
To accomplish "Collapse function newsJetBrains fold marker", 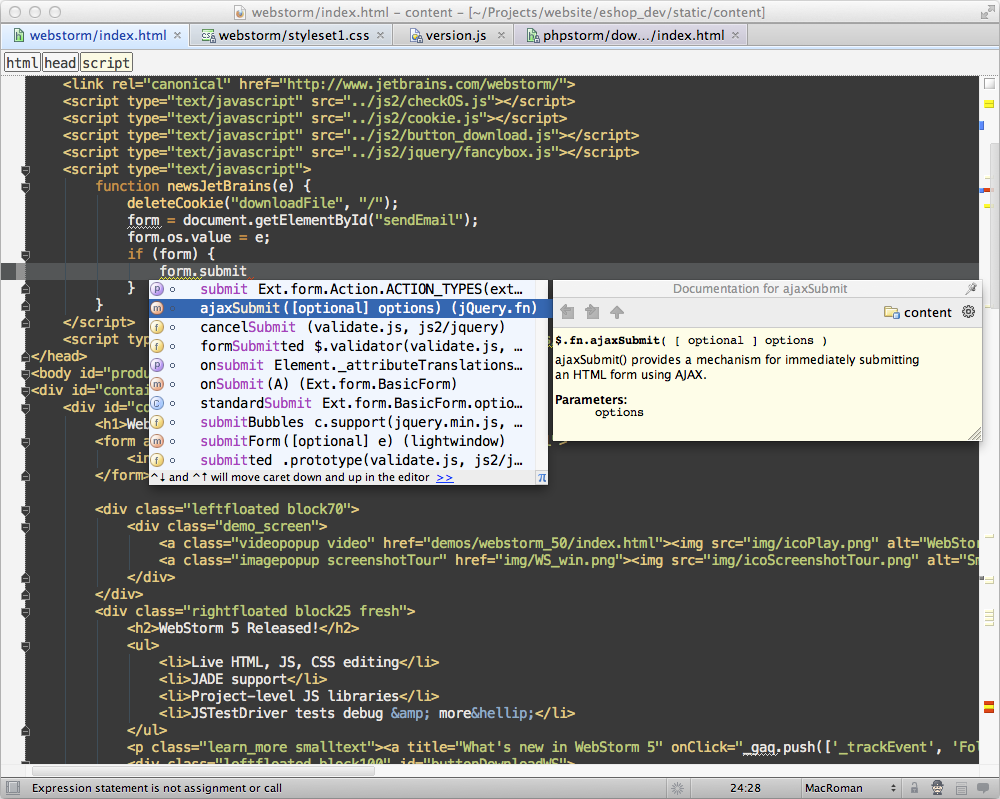I will (26, 187).
